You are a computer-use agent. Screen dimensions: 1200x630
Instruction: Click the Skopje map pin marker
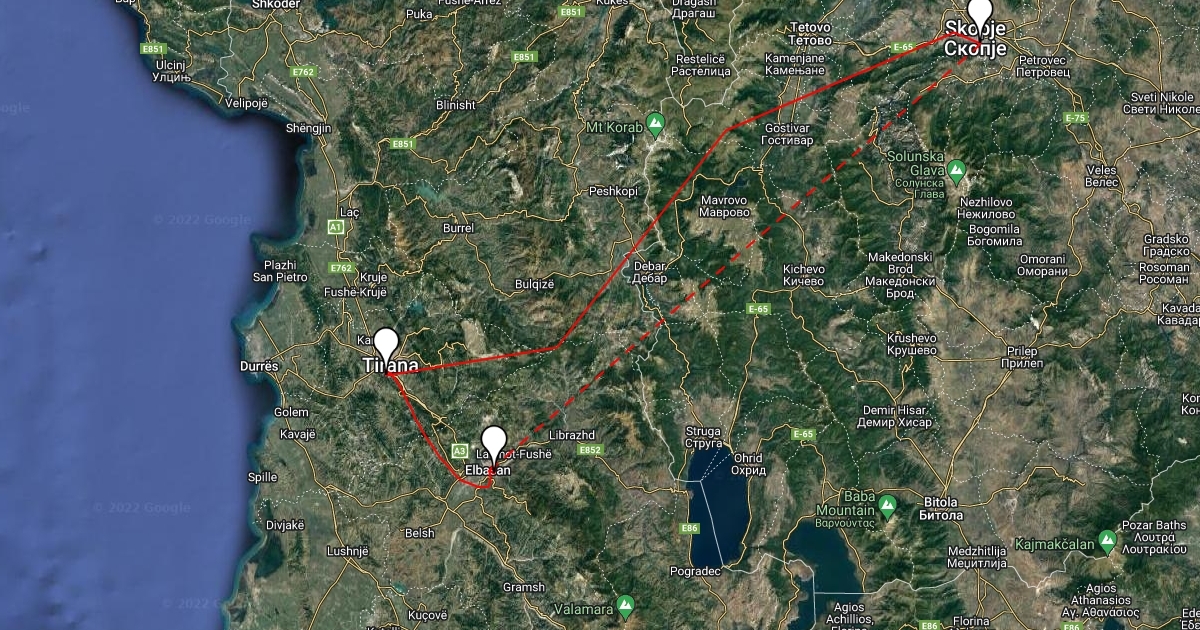click(982, 14)
